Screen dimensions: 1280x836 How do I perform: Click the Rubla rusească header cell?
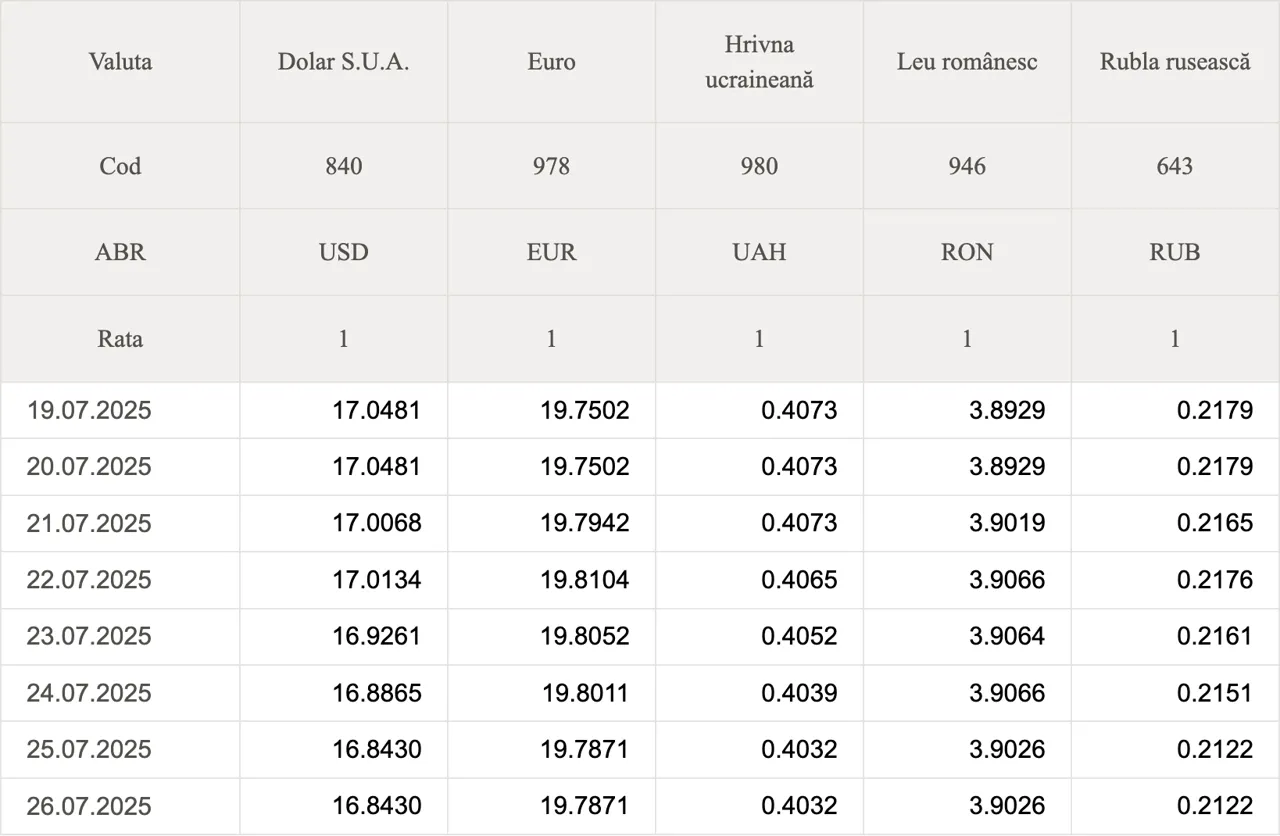[x=1175, y=62]
